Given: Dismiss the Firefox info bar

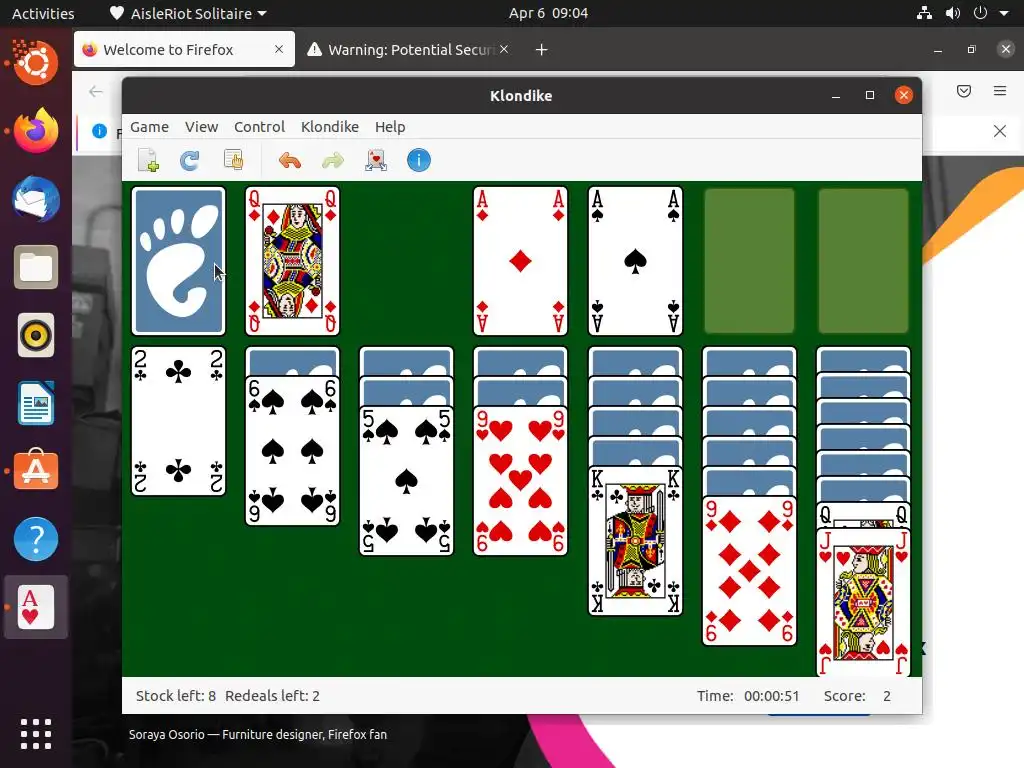Looking at the screenshot, I should coord(1000,131).
